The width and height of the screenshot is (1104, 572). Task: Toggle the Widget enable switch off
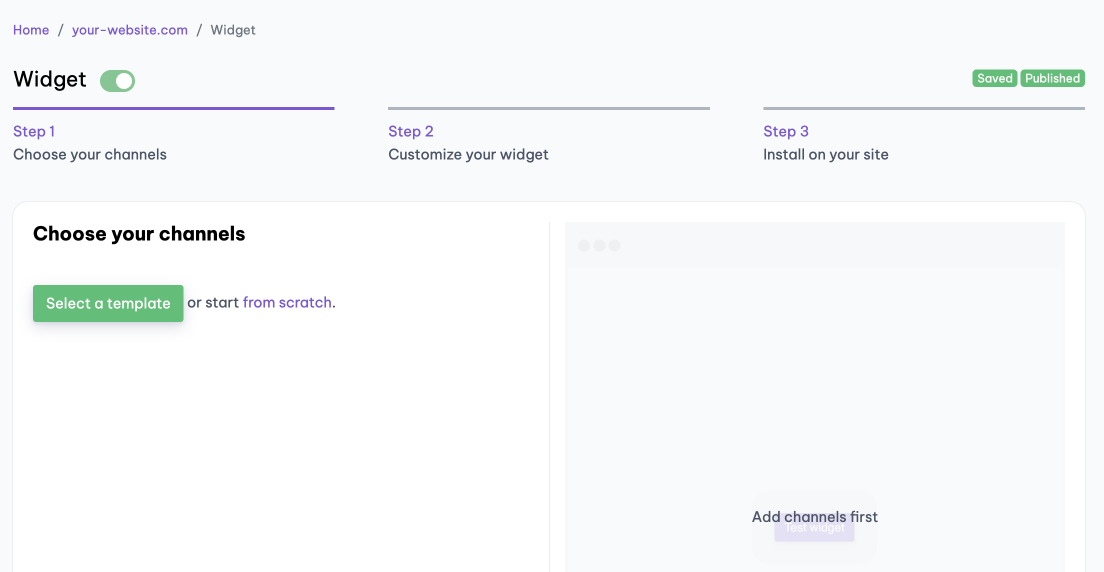point(118,81)
